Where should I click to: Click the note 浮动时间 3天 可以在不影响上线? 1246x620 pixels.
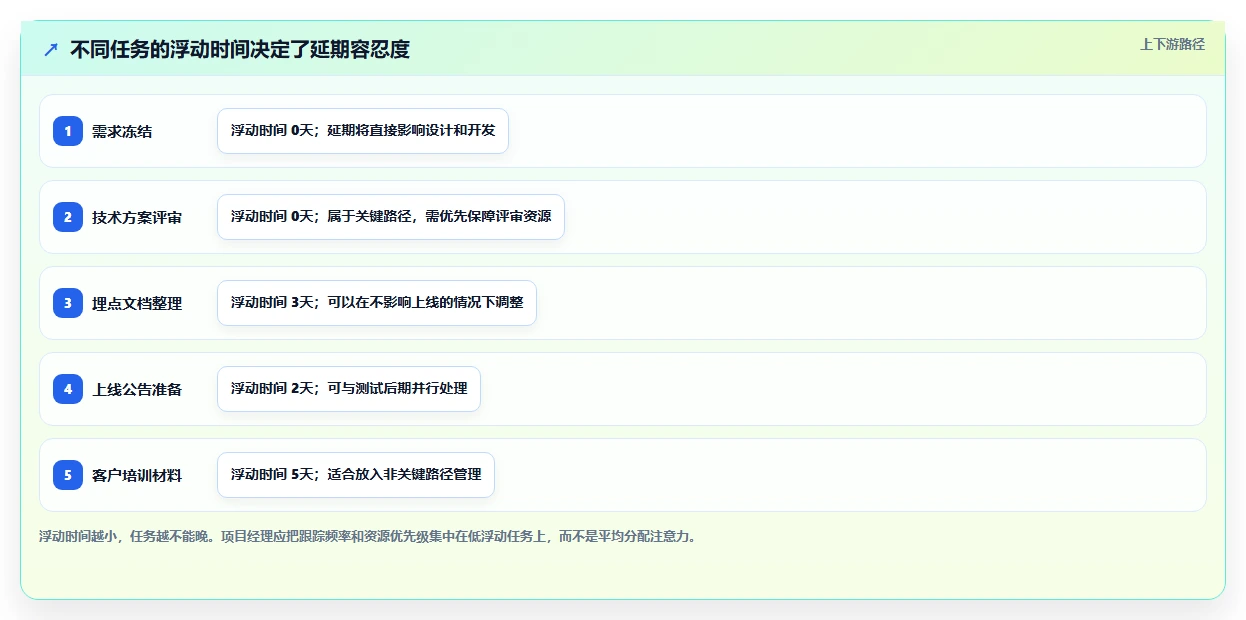coord(377,303)
